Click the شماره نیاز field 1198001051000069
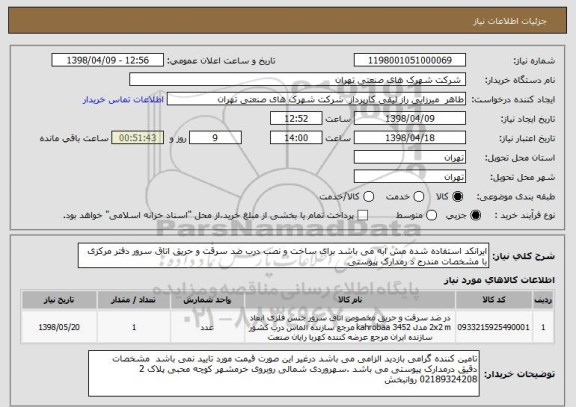This screenshot has width=576, height=407. point(410,60)
